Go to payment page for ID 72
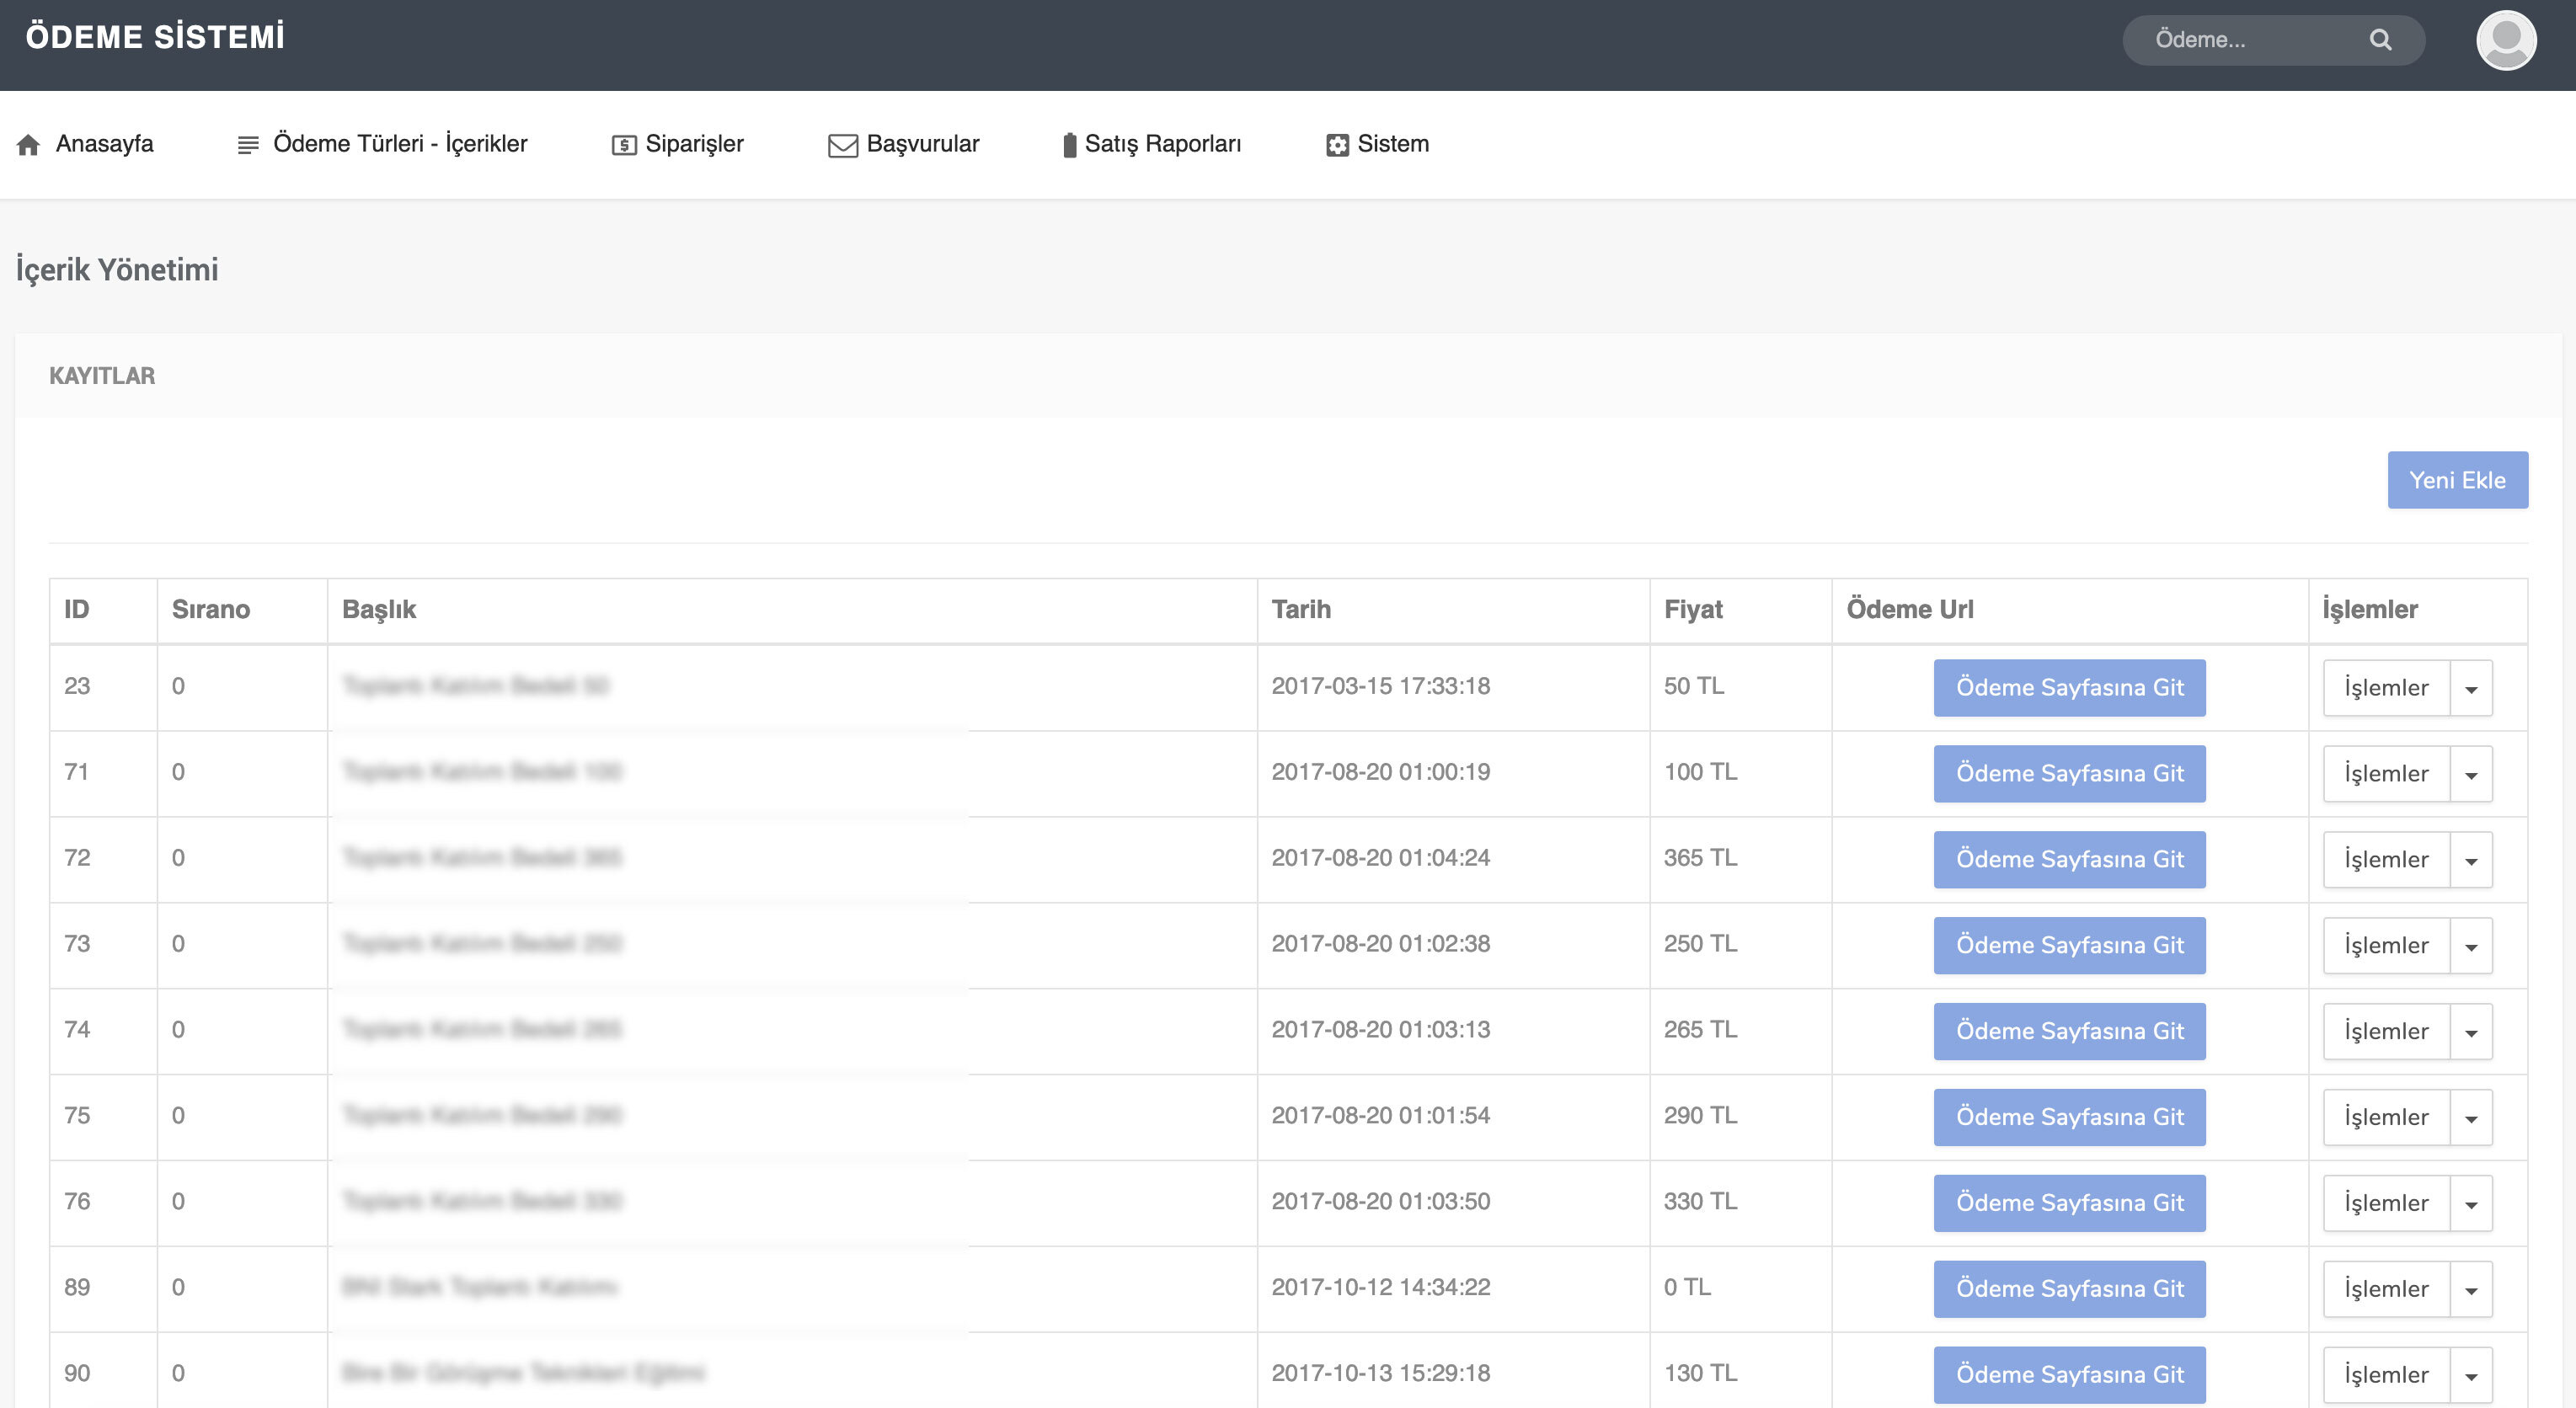This screenshot has width=2576, height=1408. [2069, 860]
